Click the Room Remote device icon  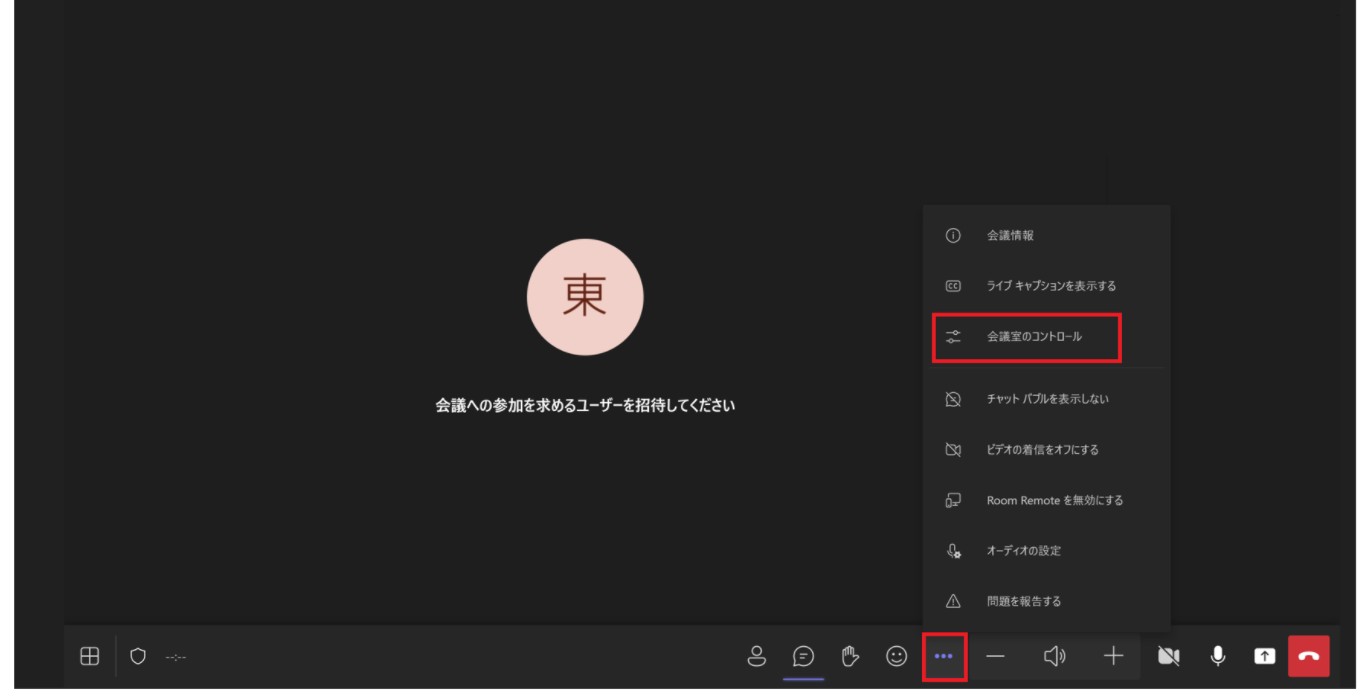953,500
